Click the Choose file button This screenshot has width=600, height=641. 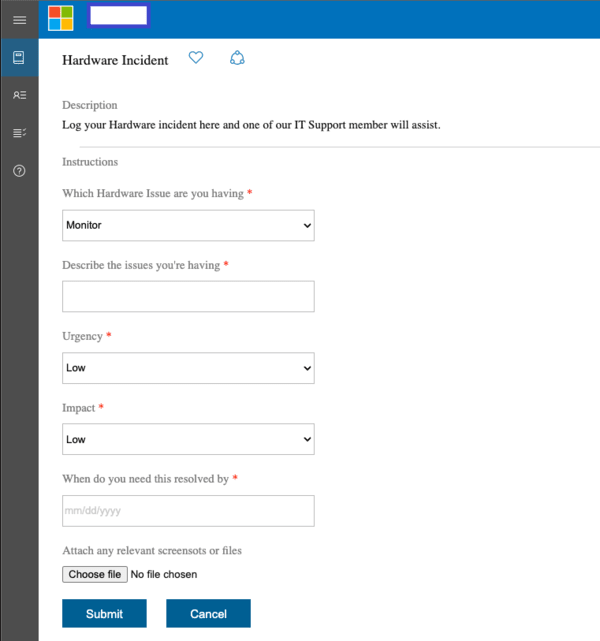point(95,574)
